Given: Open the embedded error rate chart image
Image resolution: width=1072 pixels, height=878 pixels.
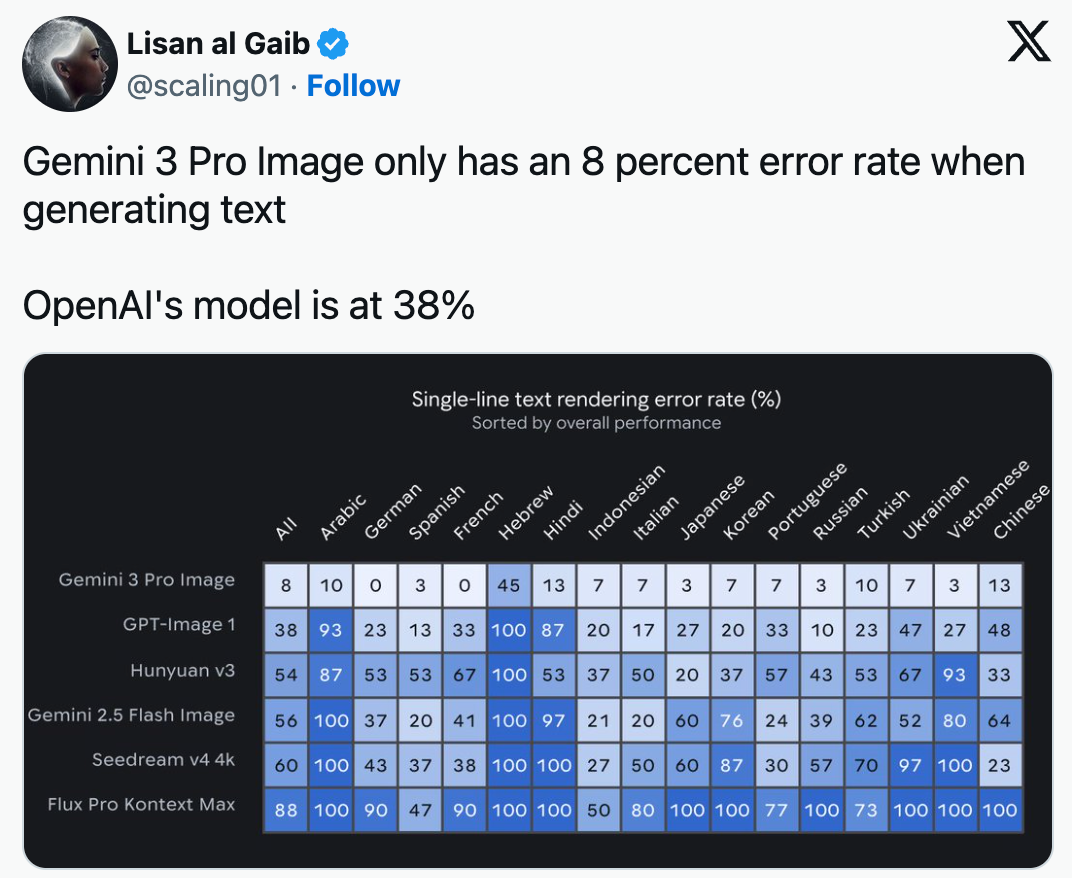Looking at the screenshot, I should 537,610.
